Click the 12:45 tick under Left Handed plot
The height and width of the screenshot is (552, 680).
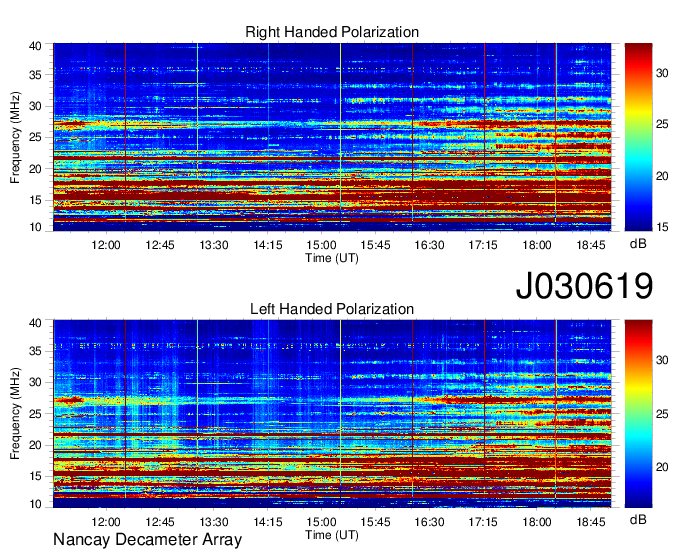point(160,522)
